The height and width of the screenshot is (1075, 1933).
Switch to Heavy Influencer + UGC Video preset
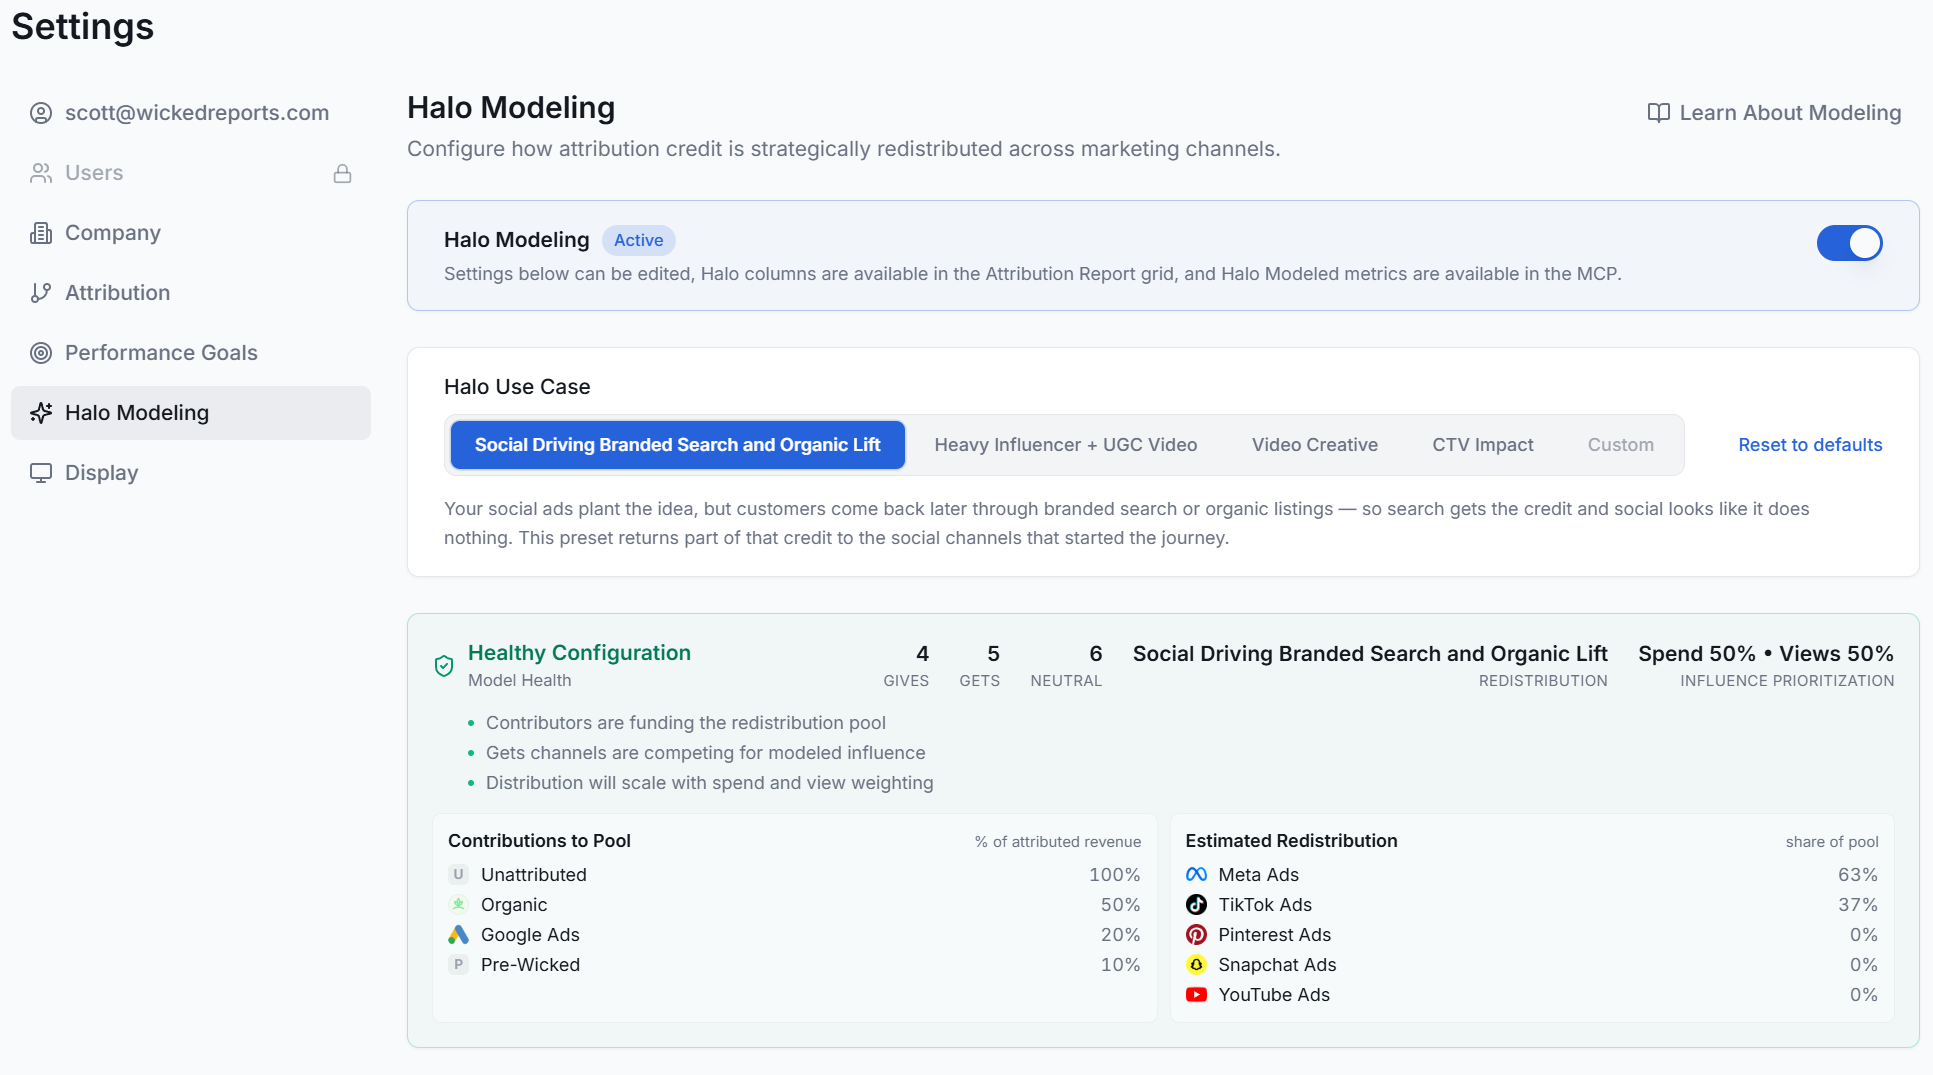tap(1066, 445)
